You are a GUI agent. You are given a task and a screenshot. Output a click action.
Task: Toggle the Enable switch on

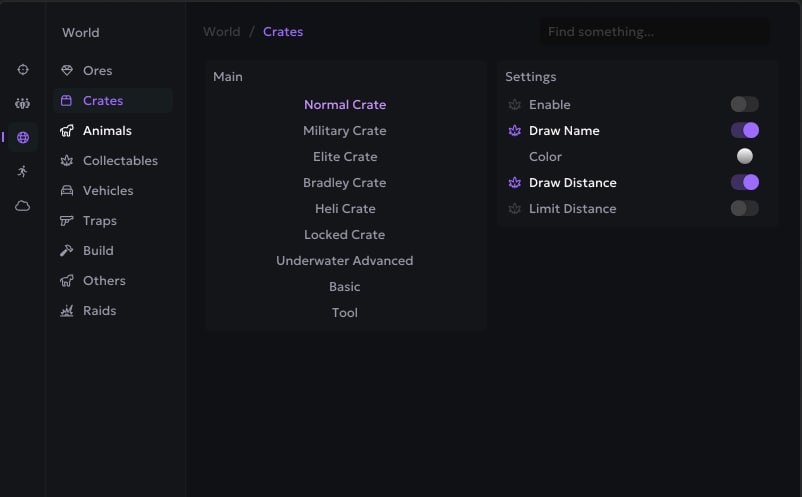744,104
